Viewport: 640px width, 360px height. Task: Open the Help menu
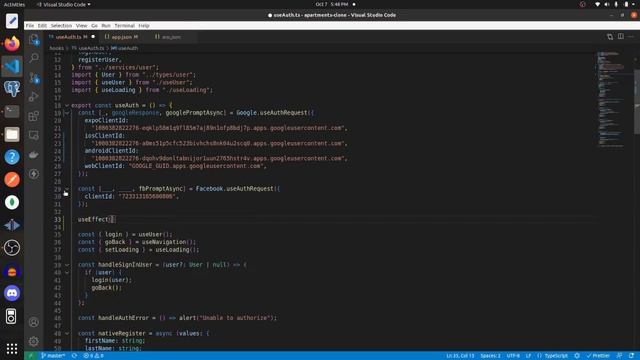click(x=144, y=26)
